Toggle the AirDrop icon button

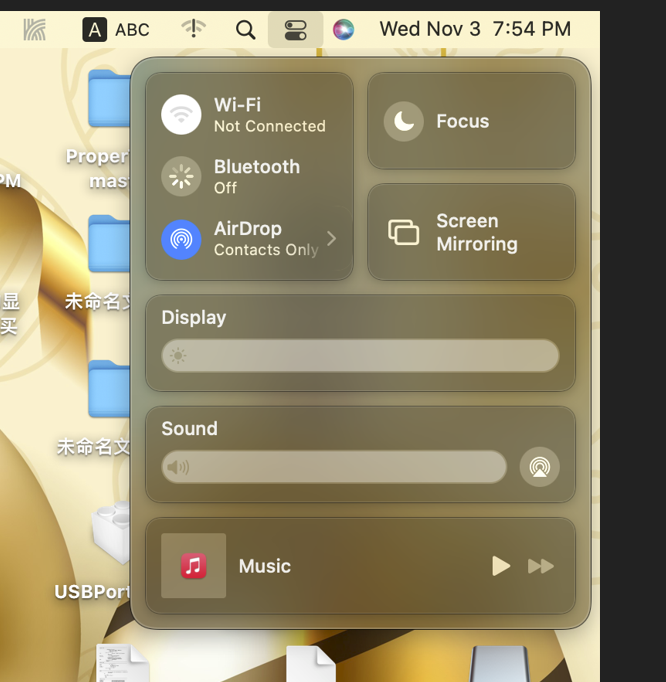181,239
